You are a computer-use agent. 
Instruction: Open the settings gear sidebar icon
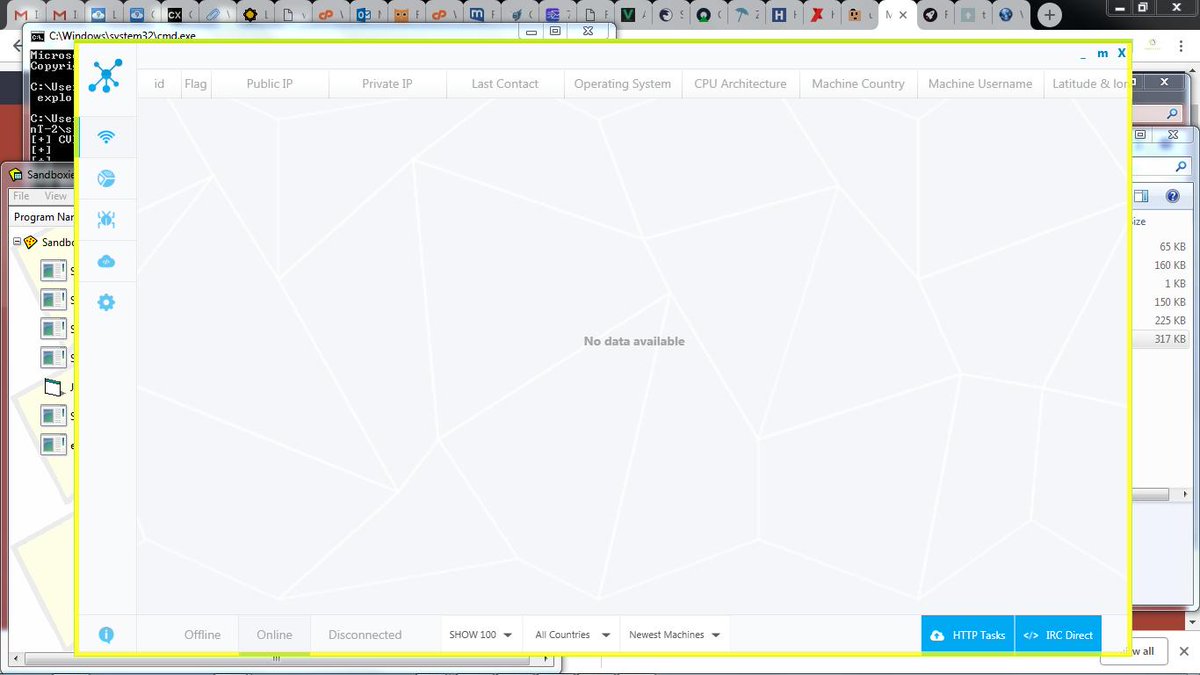click(x=106, y=302)
